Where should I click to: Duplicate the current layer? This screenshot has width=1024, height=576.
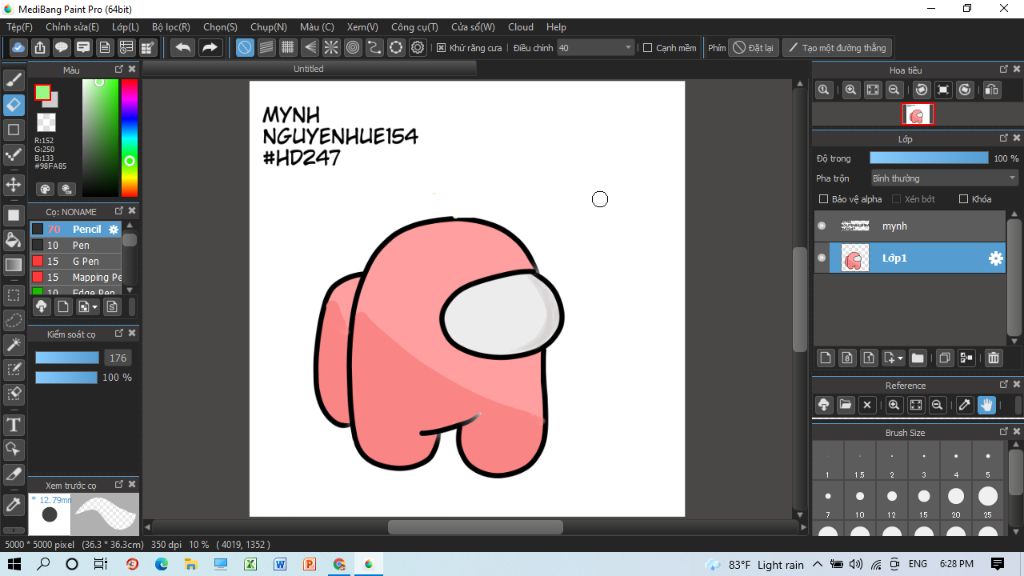[x=944, y=358]
